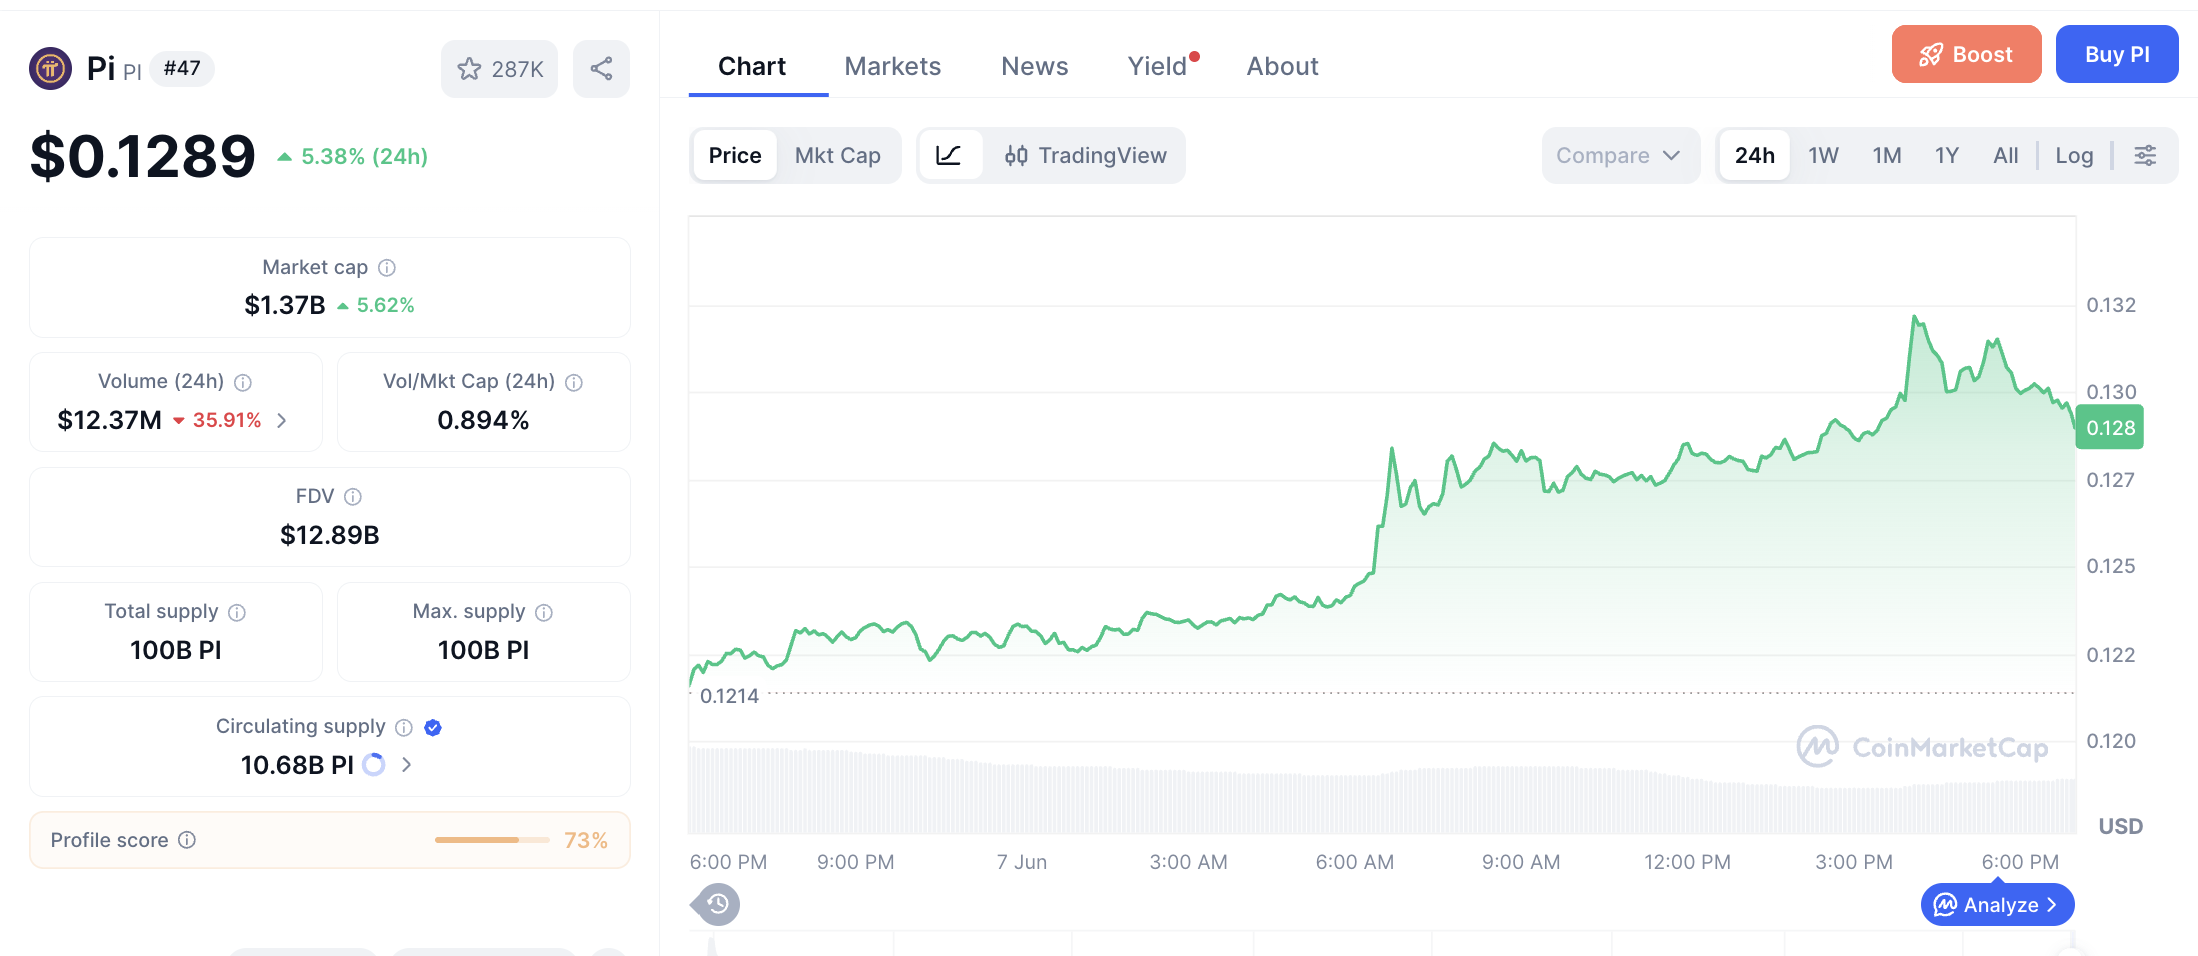Click the Buy PI button

tap(2117, 54)
